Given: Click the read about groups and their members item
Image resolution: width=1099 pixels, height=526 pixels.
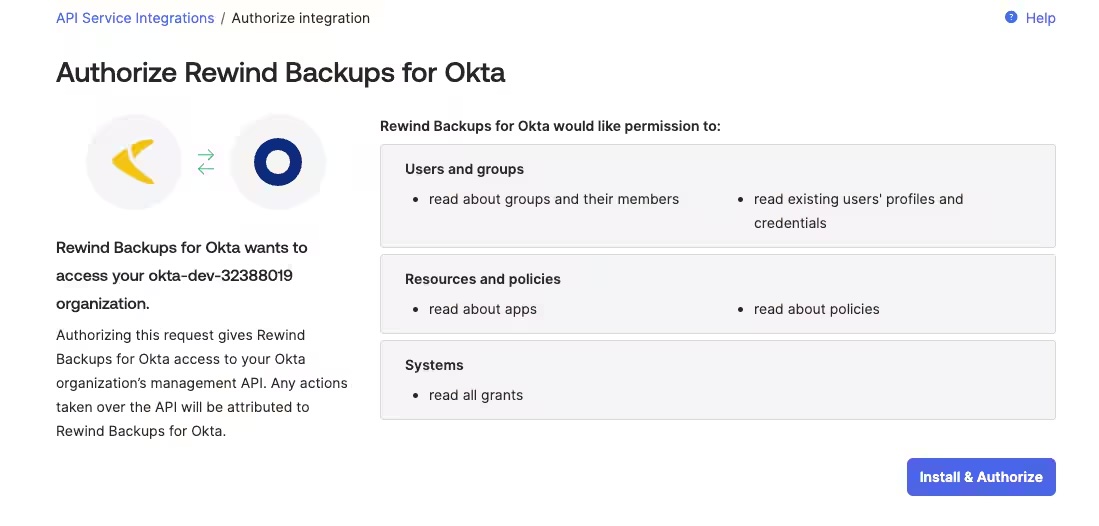Looking at the screenshot, I should (x=554, y=199).
